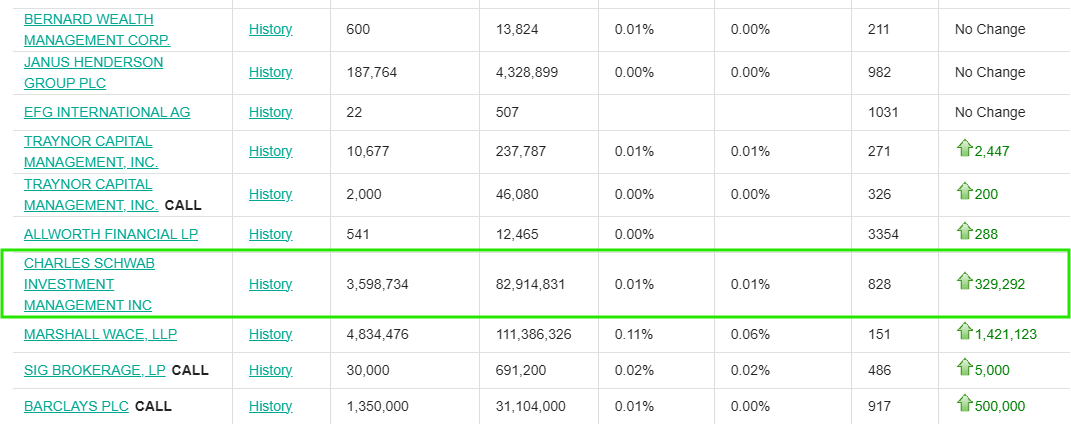Open Traynor Capital Management CALL row link
1071x424 pixels.
coord(91,195)
